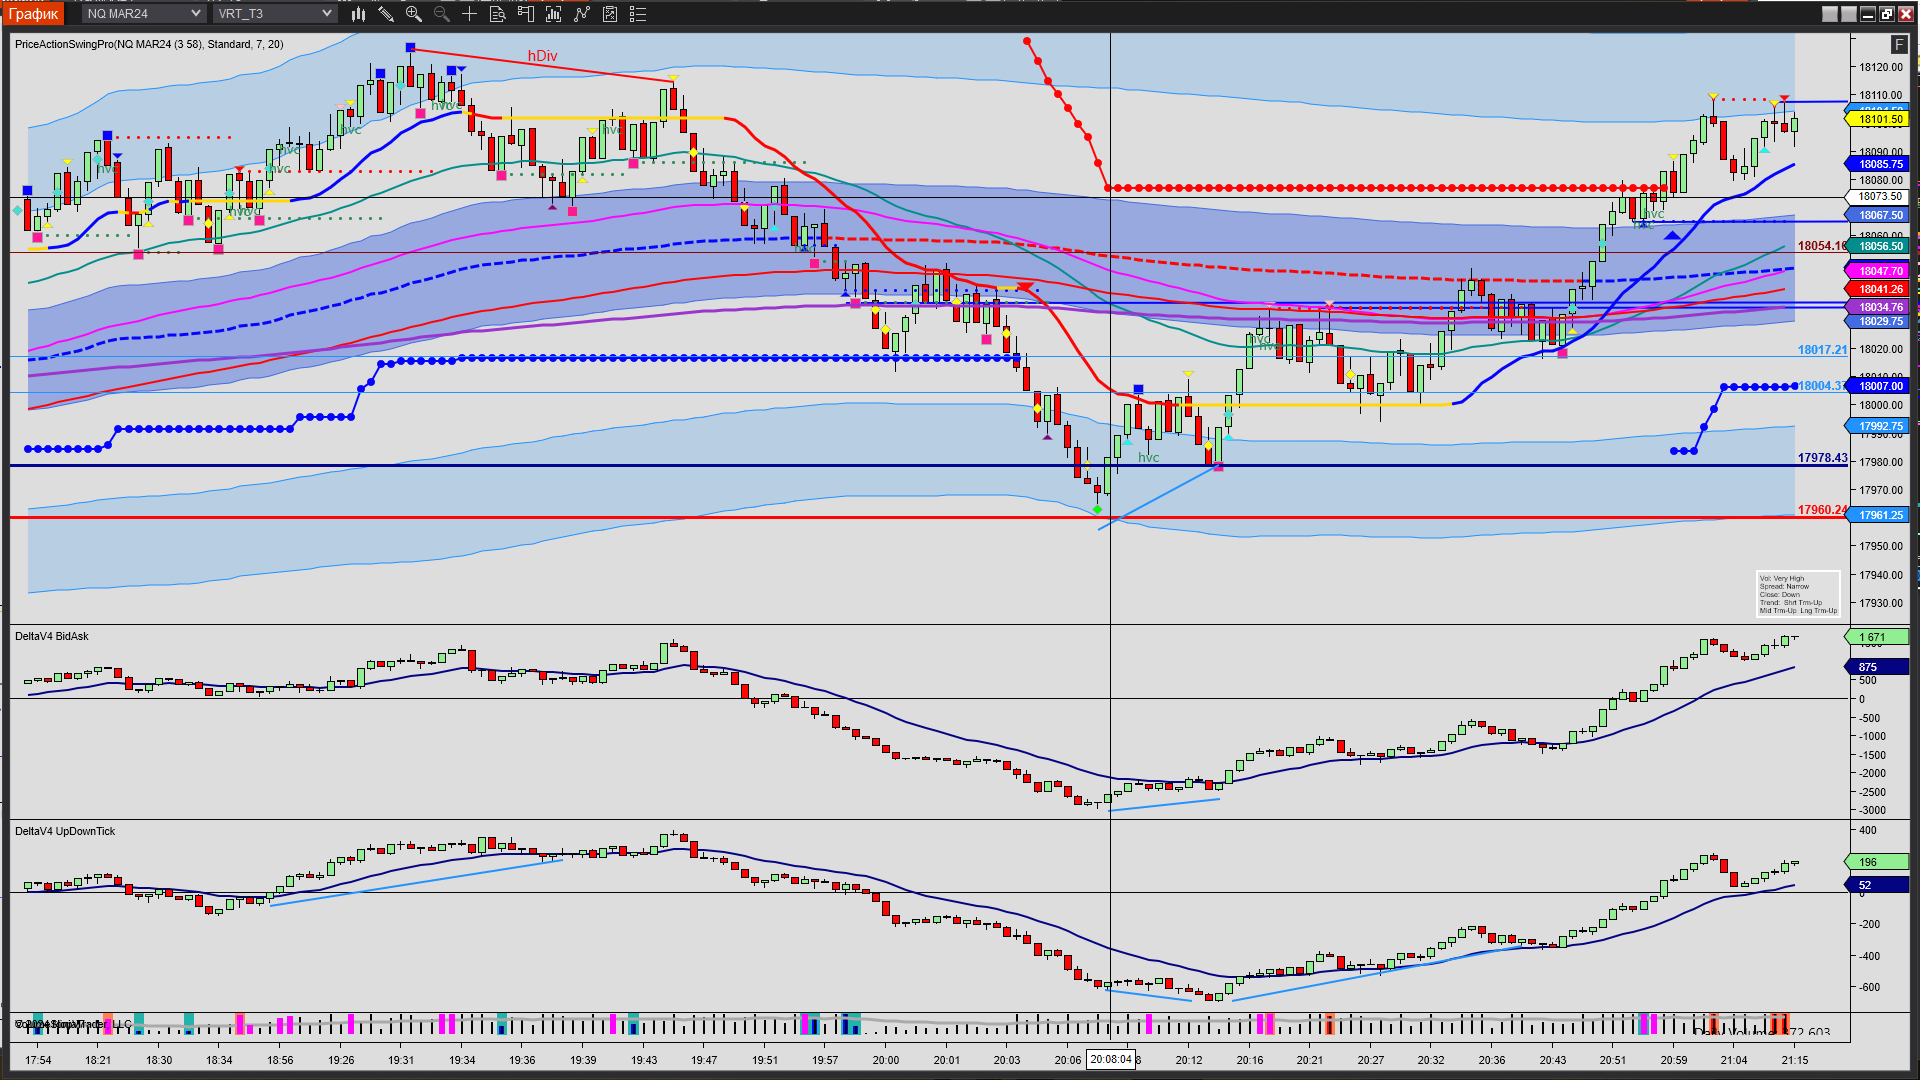Click the F button in chart corner

pyautogui.click(x=1899, y=45)
